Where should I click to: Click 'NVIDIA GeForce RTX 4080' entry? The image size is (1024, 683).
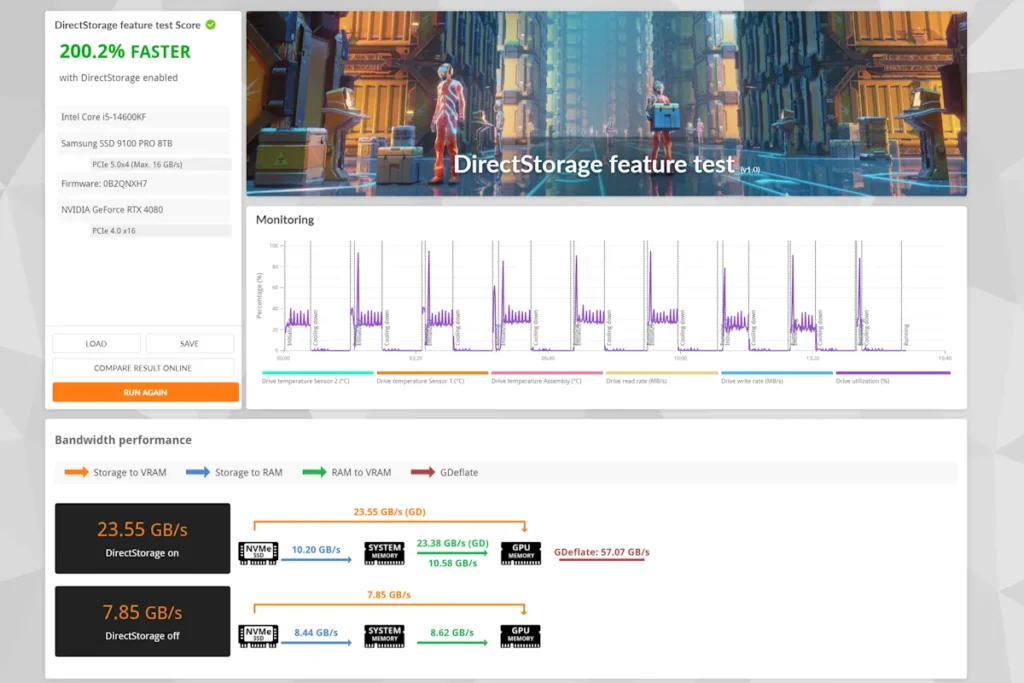[x=143, y=210]
